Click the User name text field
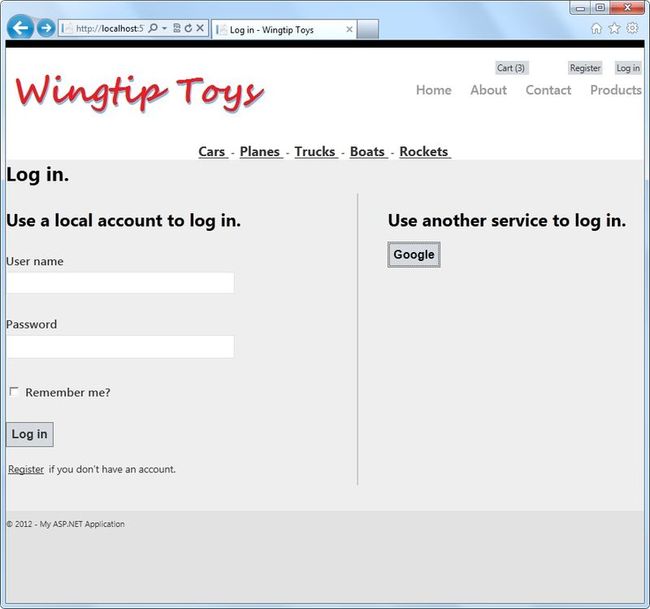Viewport: 650px width, 609px height. (120, 283)
